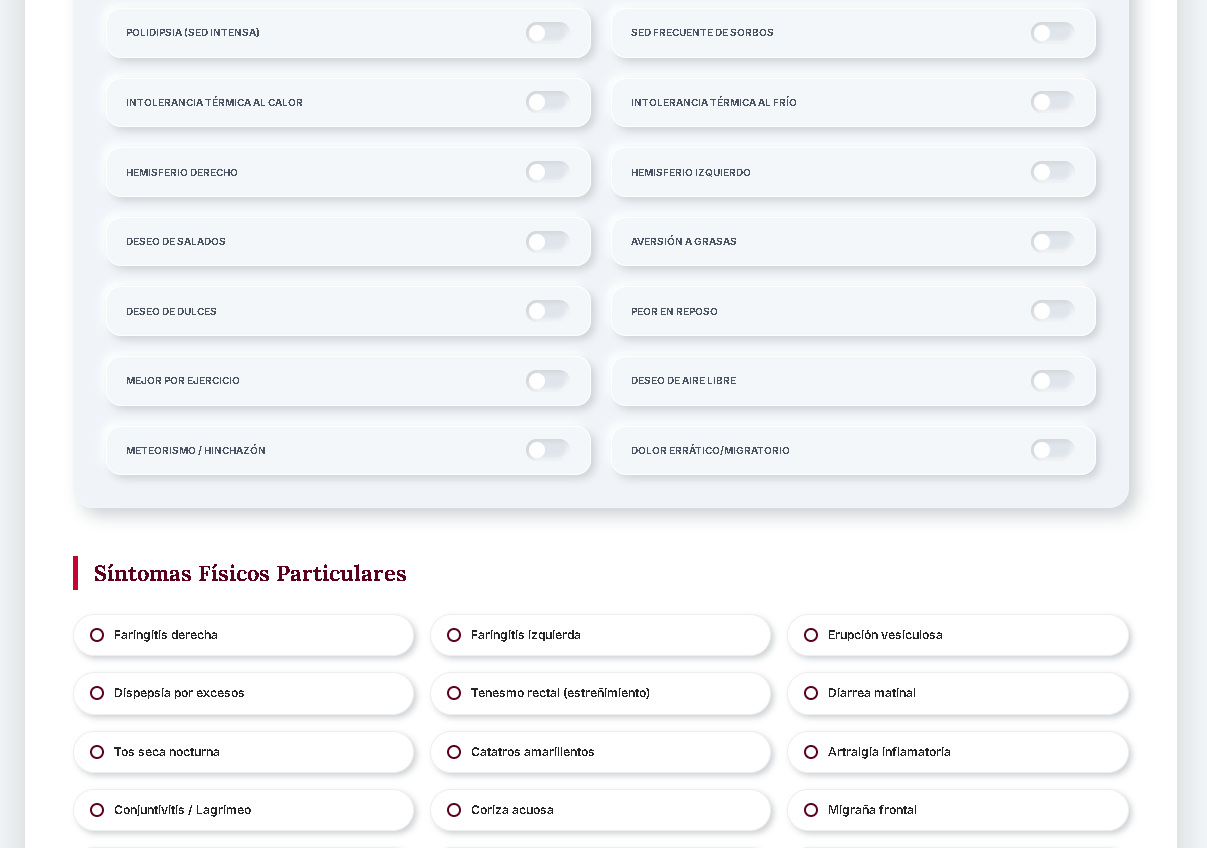Select the Faringitis derecha option
This screenshot has height=848, width=1207.
[x=97, y=635]
